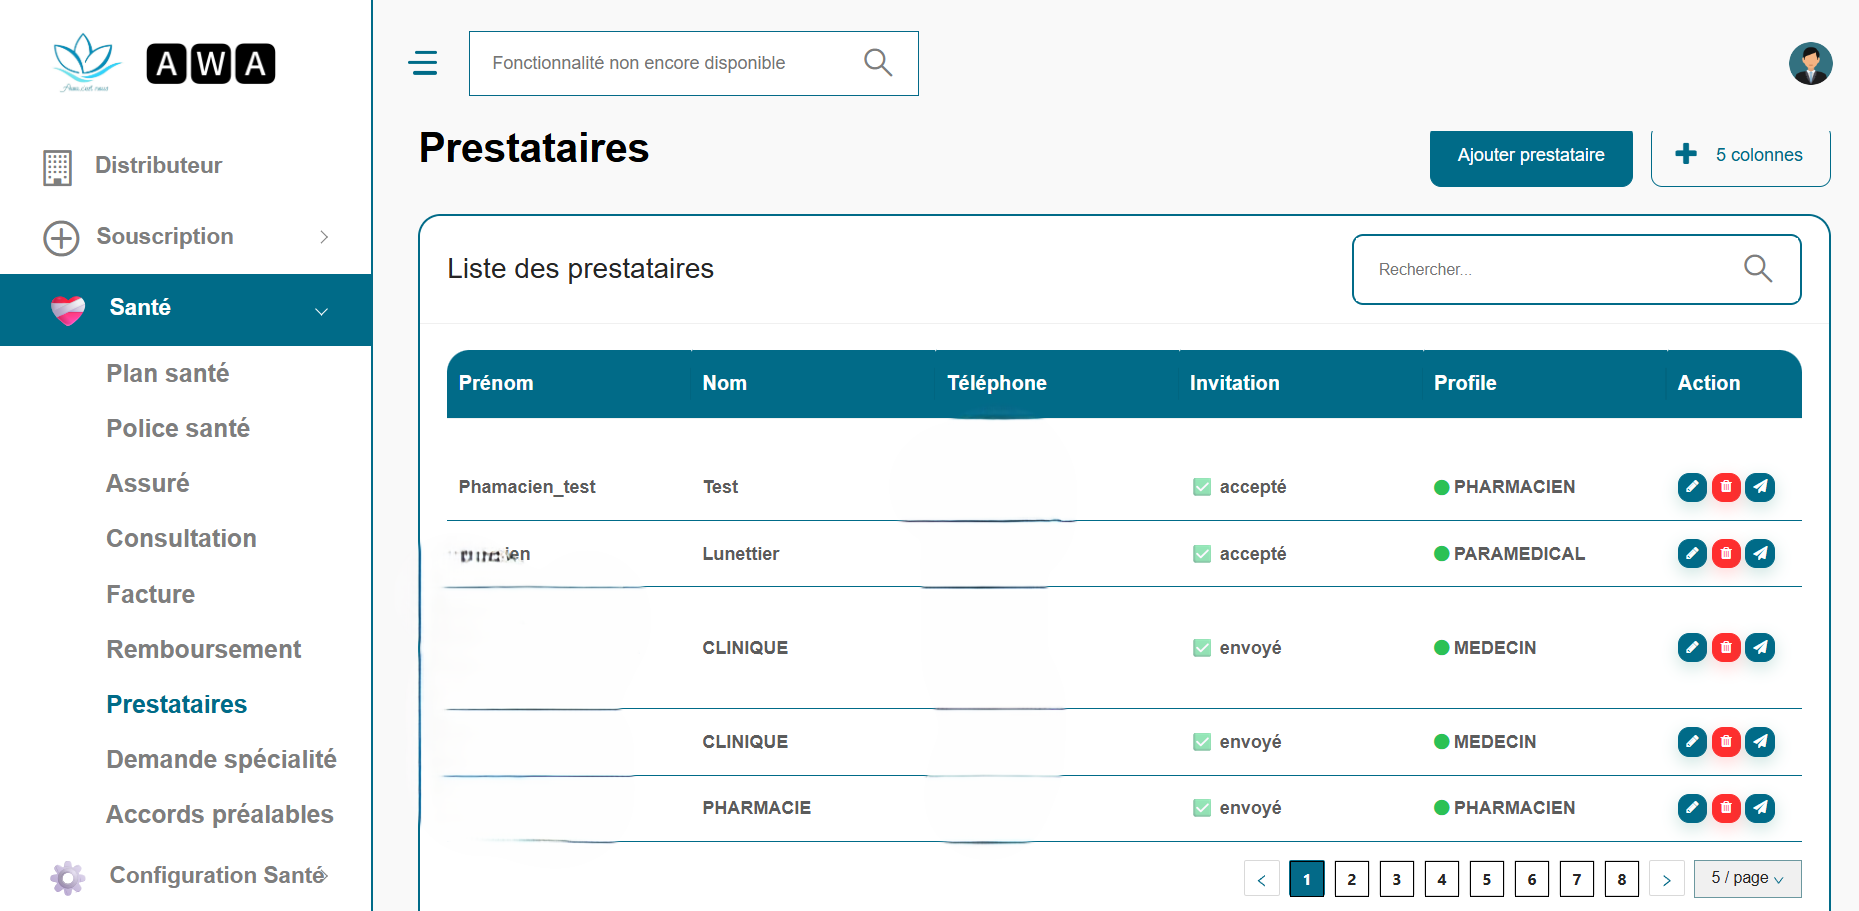Edit the Lunettier row
The image size is (1859, 911).
click(x=1692, y=553)
